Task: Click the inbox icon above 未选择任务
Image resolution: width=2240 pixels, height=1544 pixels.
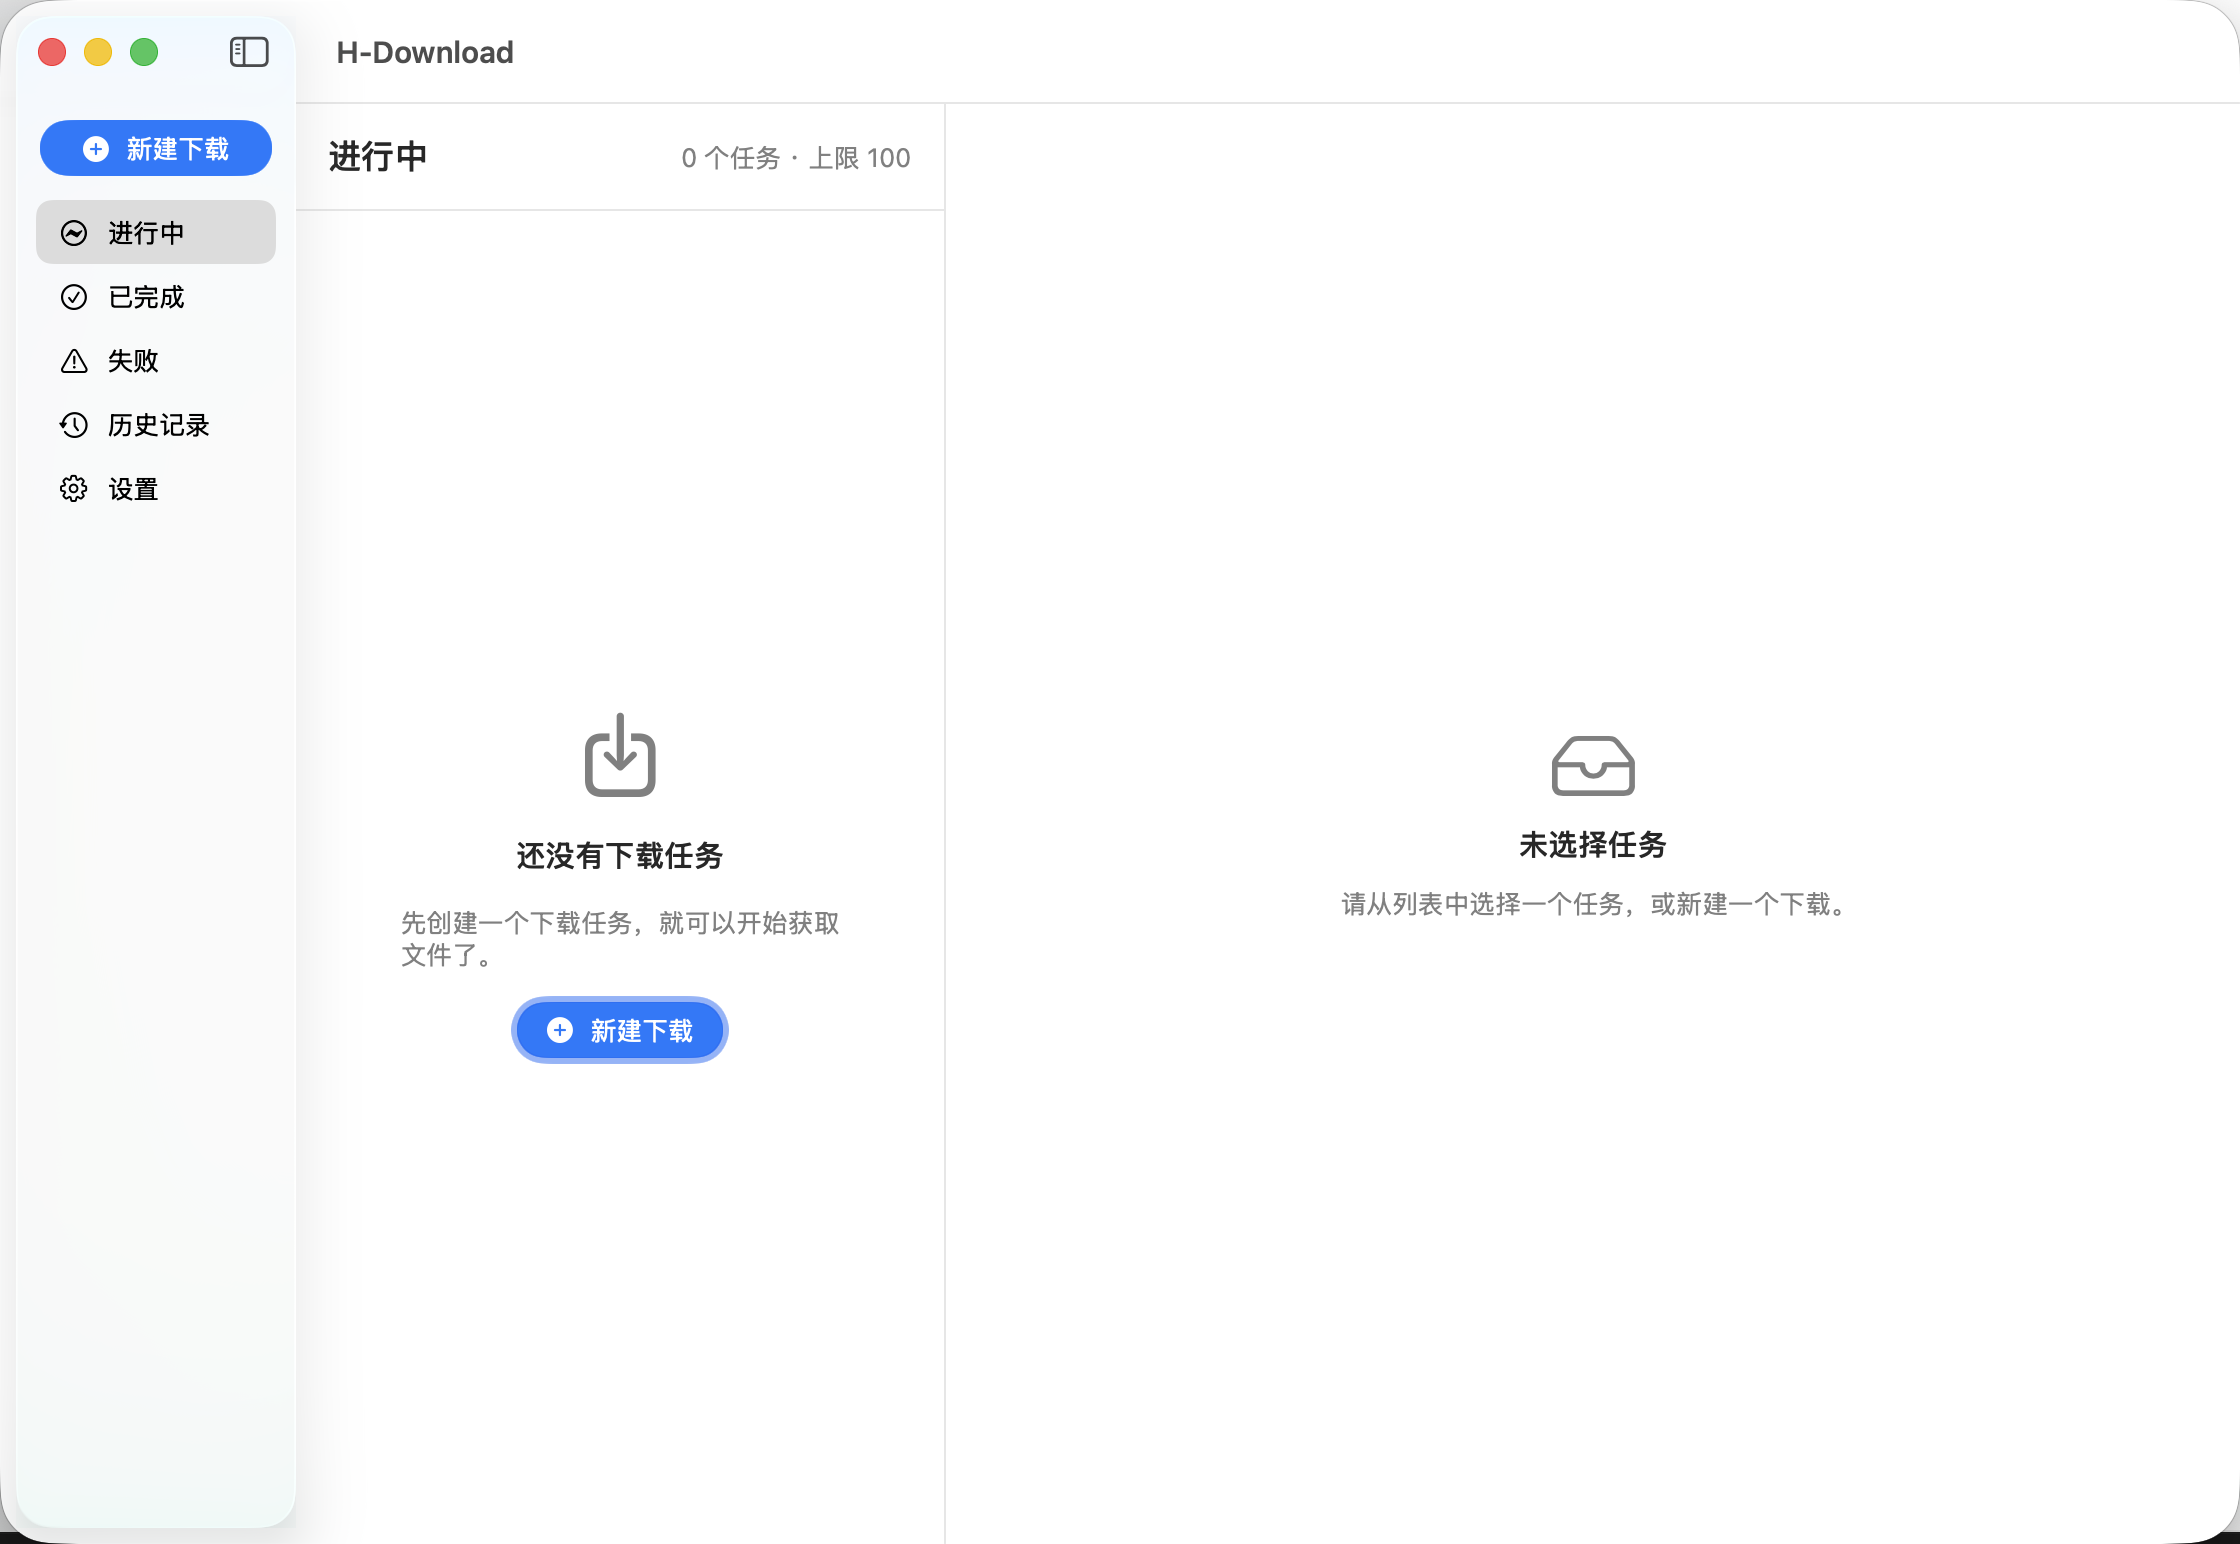Action: (x=1593, y=766)
